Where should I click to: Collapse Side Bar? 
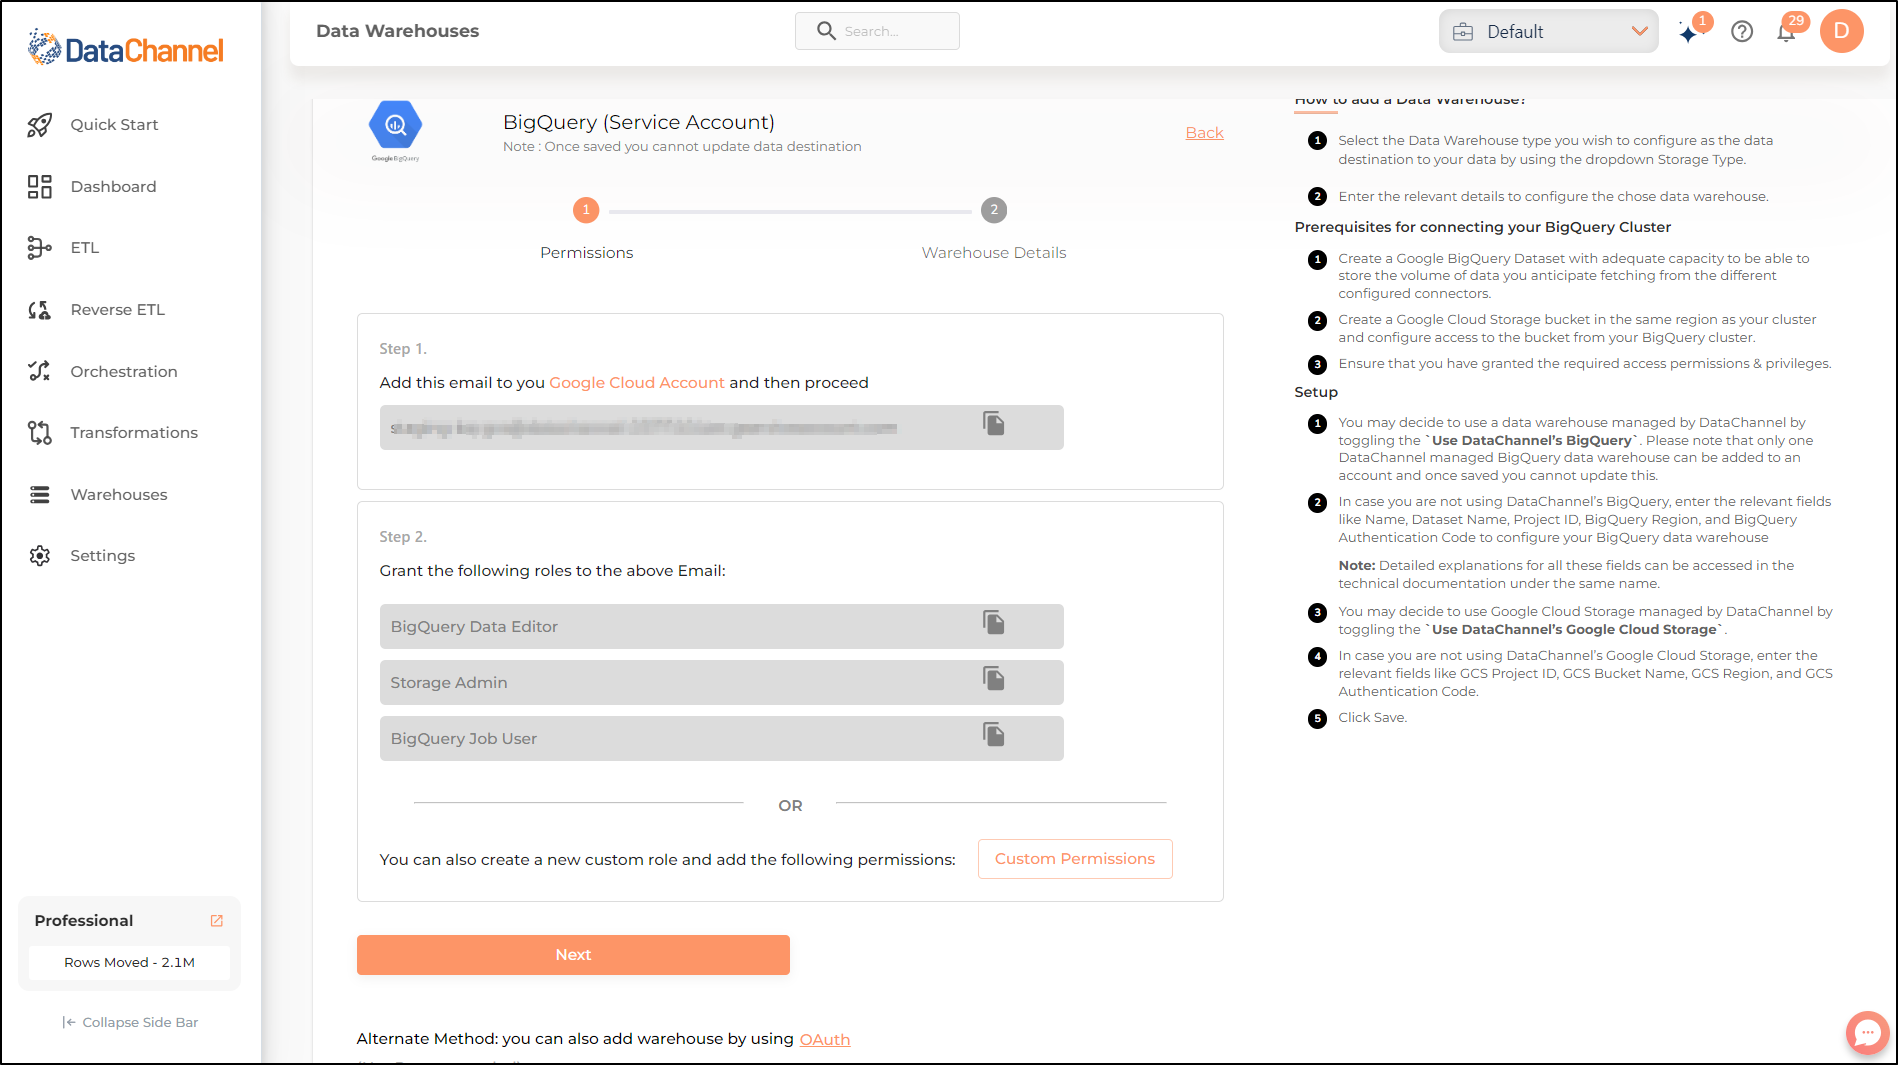click(130, 1023)
